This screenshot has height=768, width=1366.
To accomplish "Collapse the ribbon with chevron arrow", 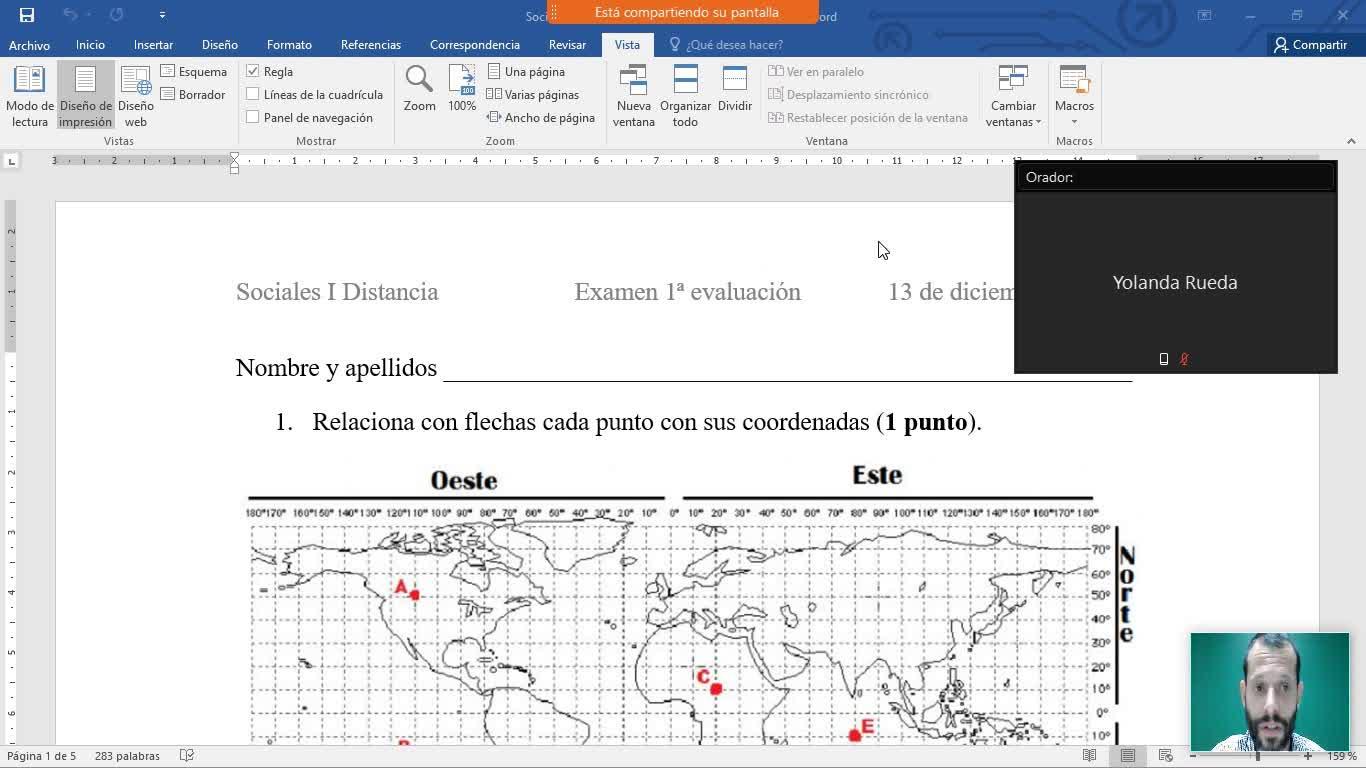I will click(x=1351, y=141).
